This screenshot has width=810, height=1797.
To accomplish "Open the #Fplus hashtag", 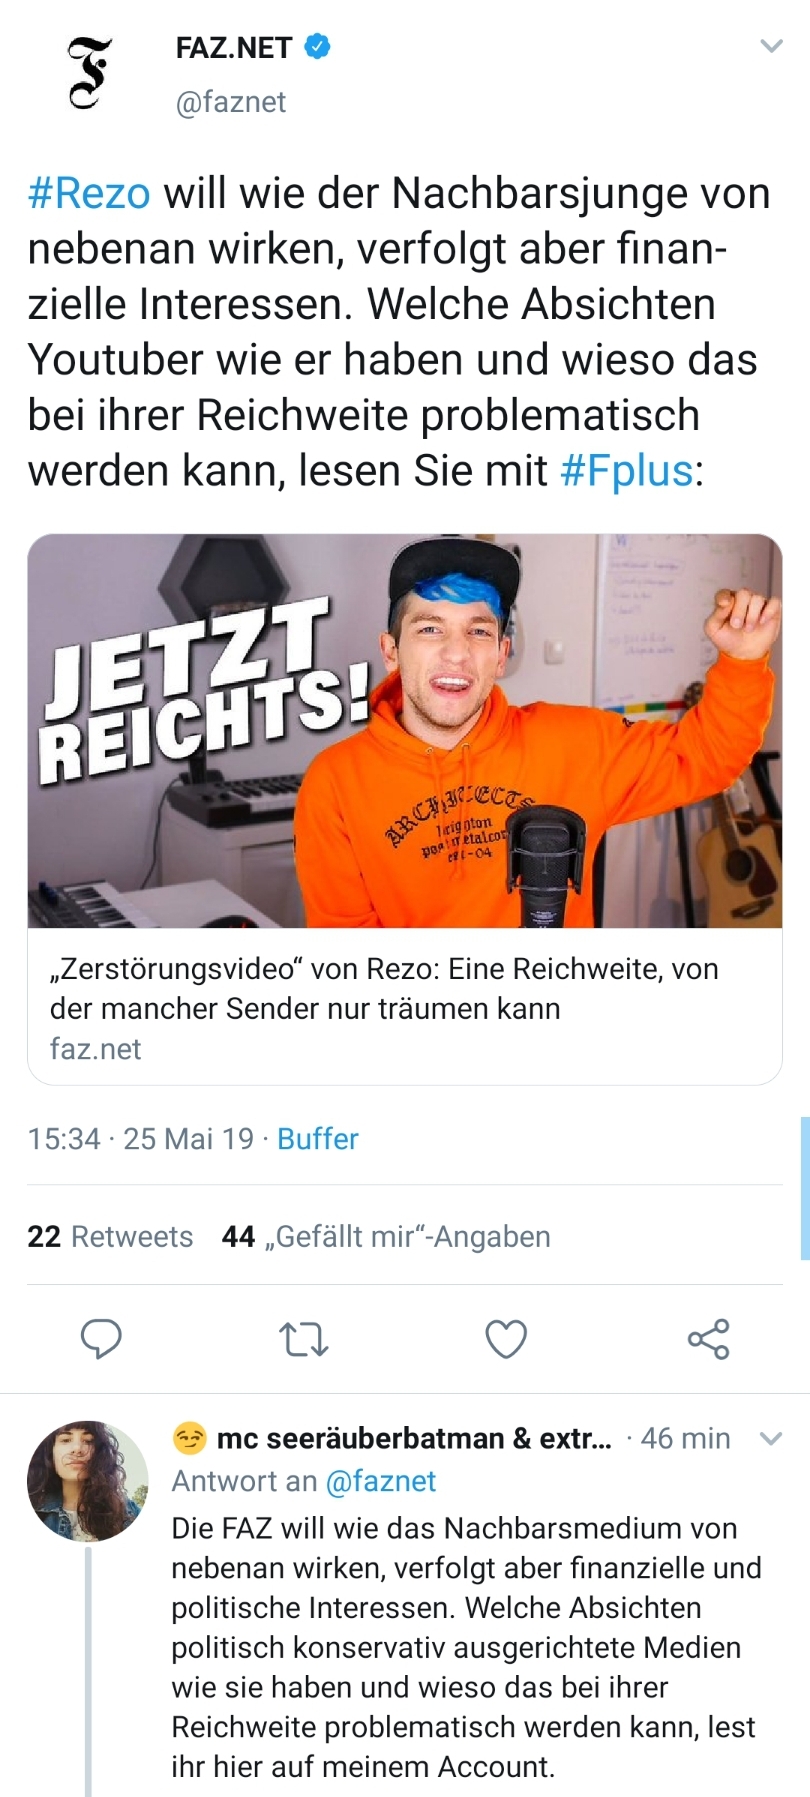I will [627, 470].
